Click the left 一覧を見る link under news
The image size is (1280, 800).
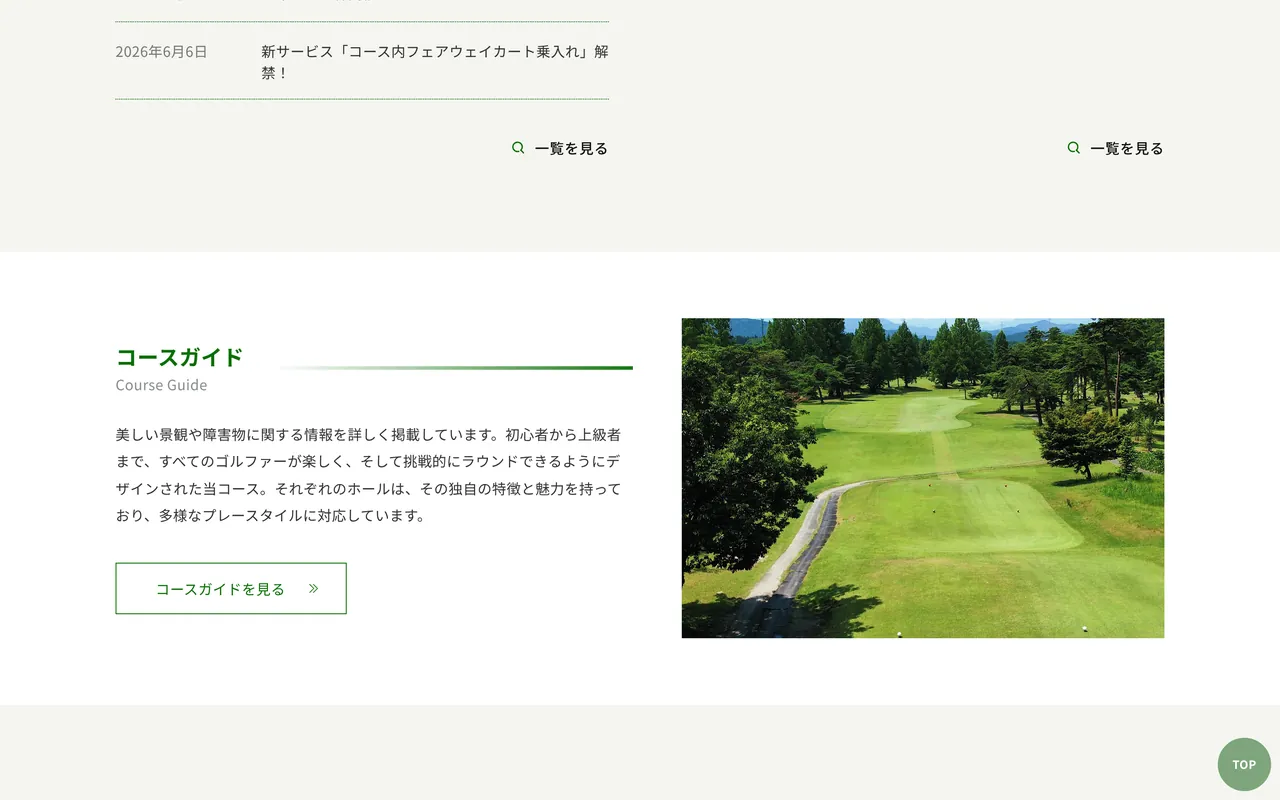pos(560,148)
